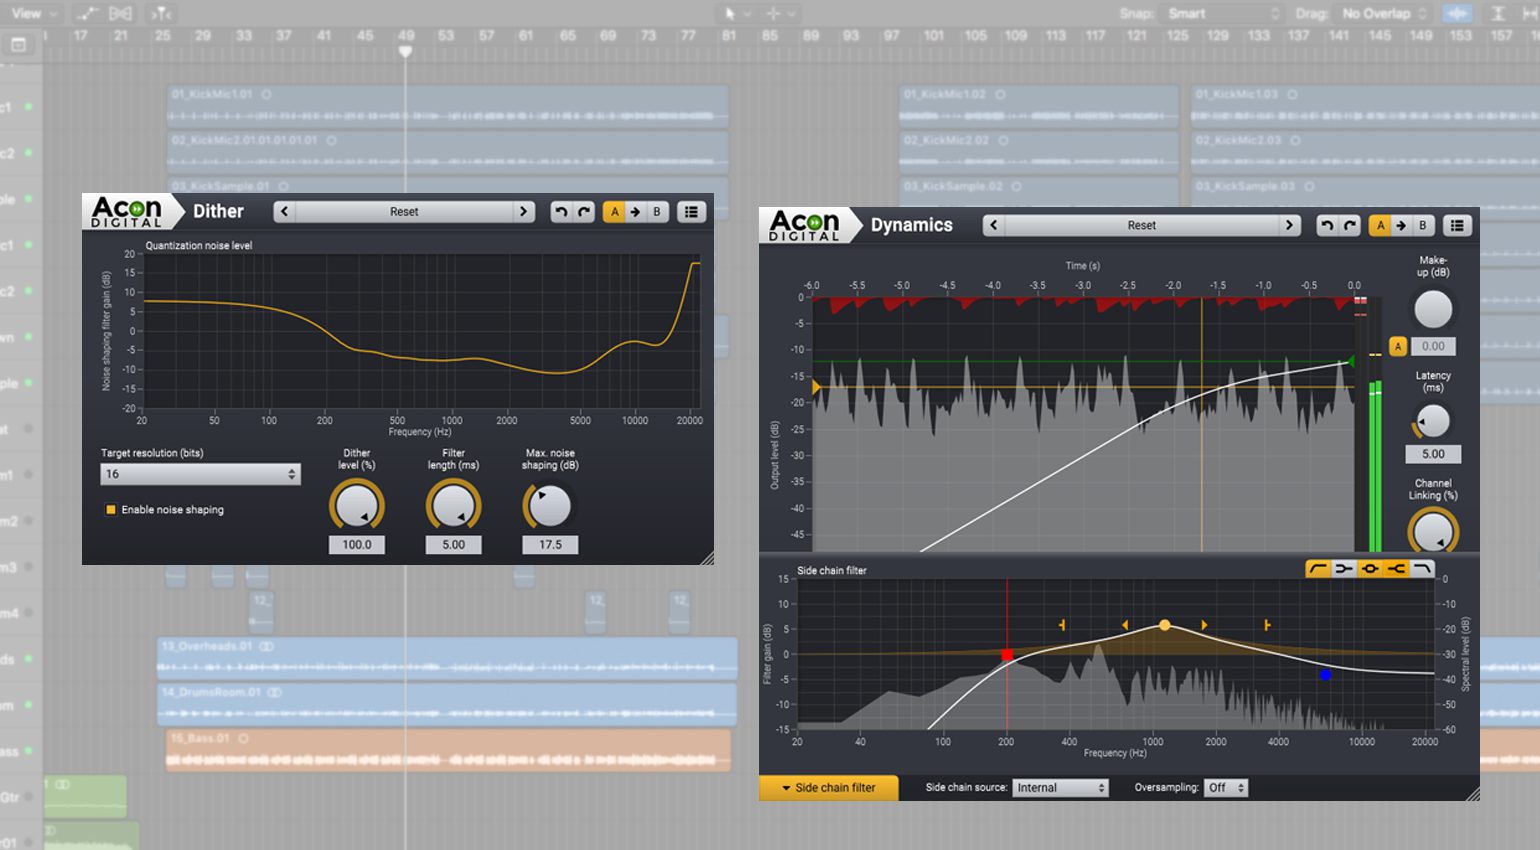Switch to preset state B in Dither
The width and height of the screenshot is (1540, 850).
click(656, 211)
